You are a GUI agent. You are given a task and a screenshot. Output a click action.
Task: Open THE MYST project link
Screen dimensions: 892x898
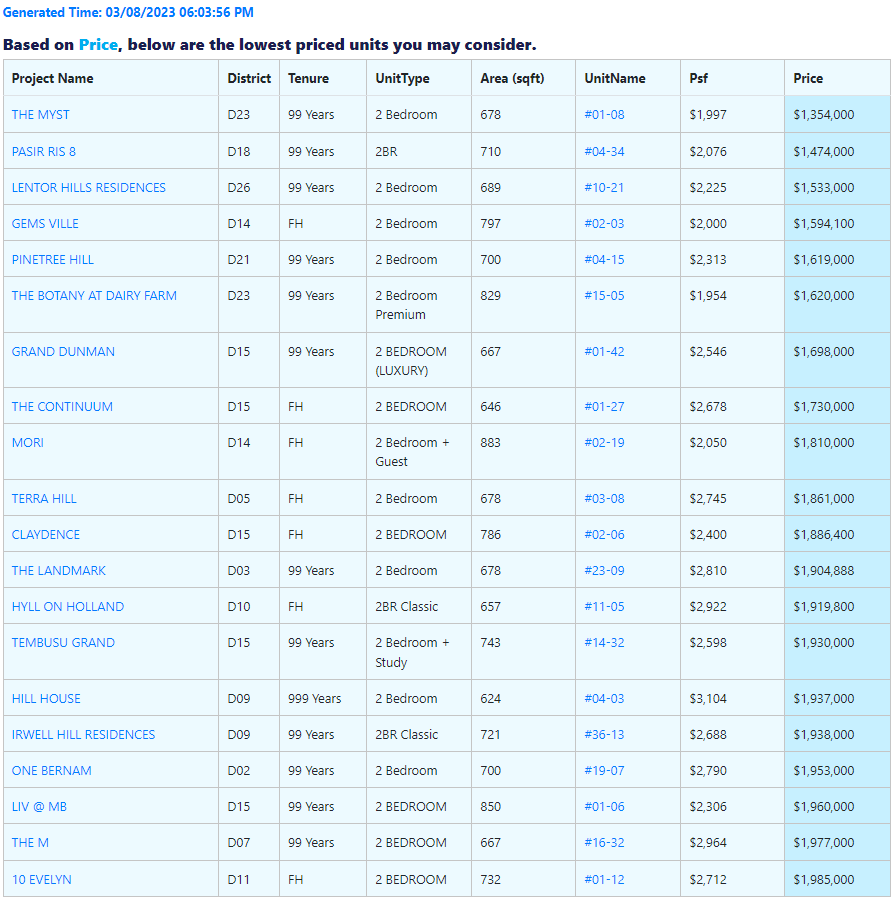41,115
